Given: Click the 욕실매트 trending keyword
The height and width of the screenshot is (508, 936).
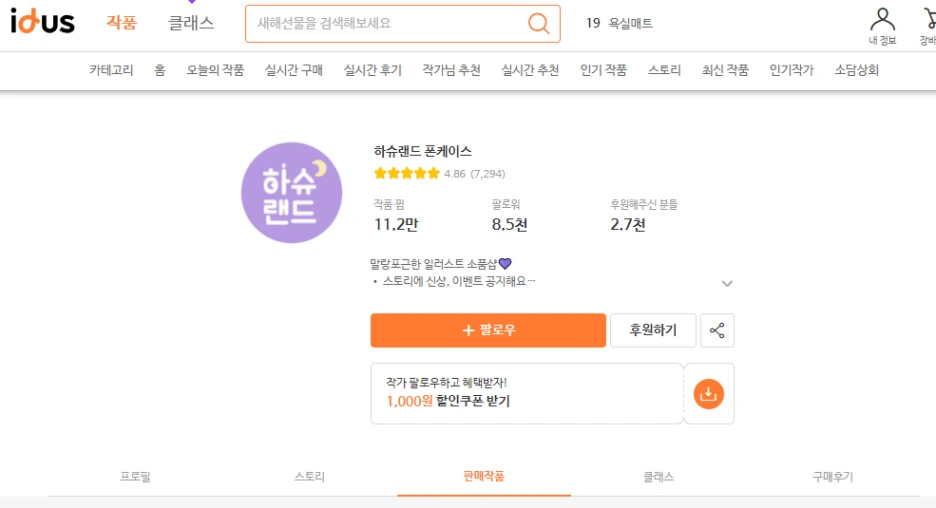Looking at the screenshot, I should coord(630,23).
